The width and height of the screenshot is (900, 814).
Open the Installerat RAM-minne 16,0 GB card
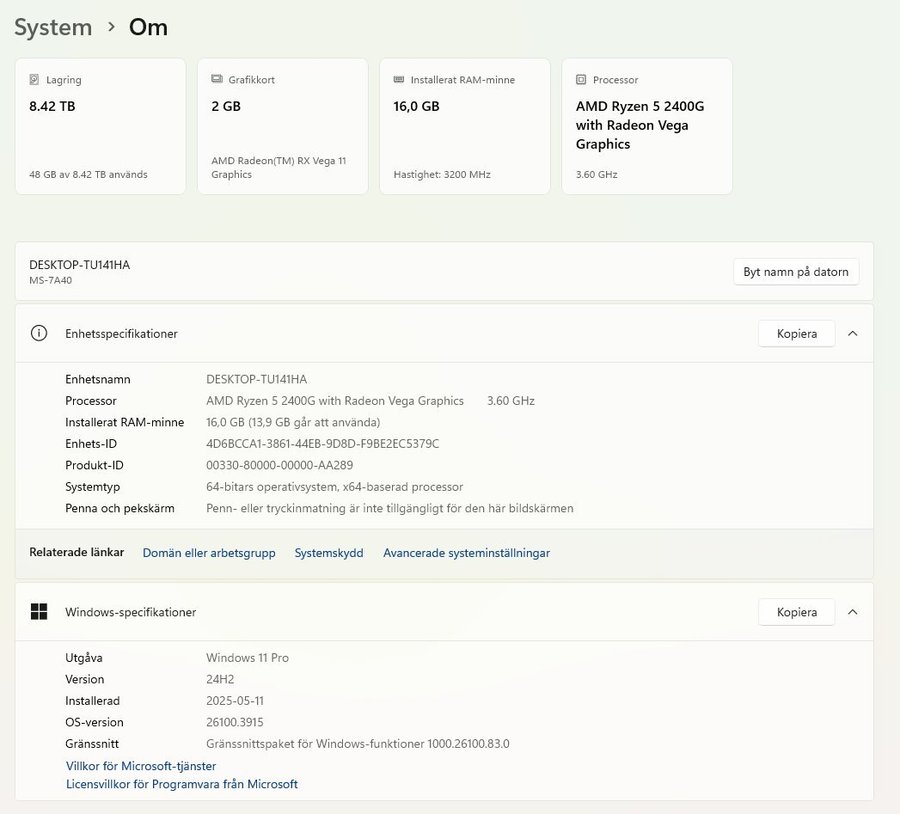point(465,126)
